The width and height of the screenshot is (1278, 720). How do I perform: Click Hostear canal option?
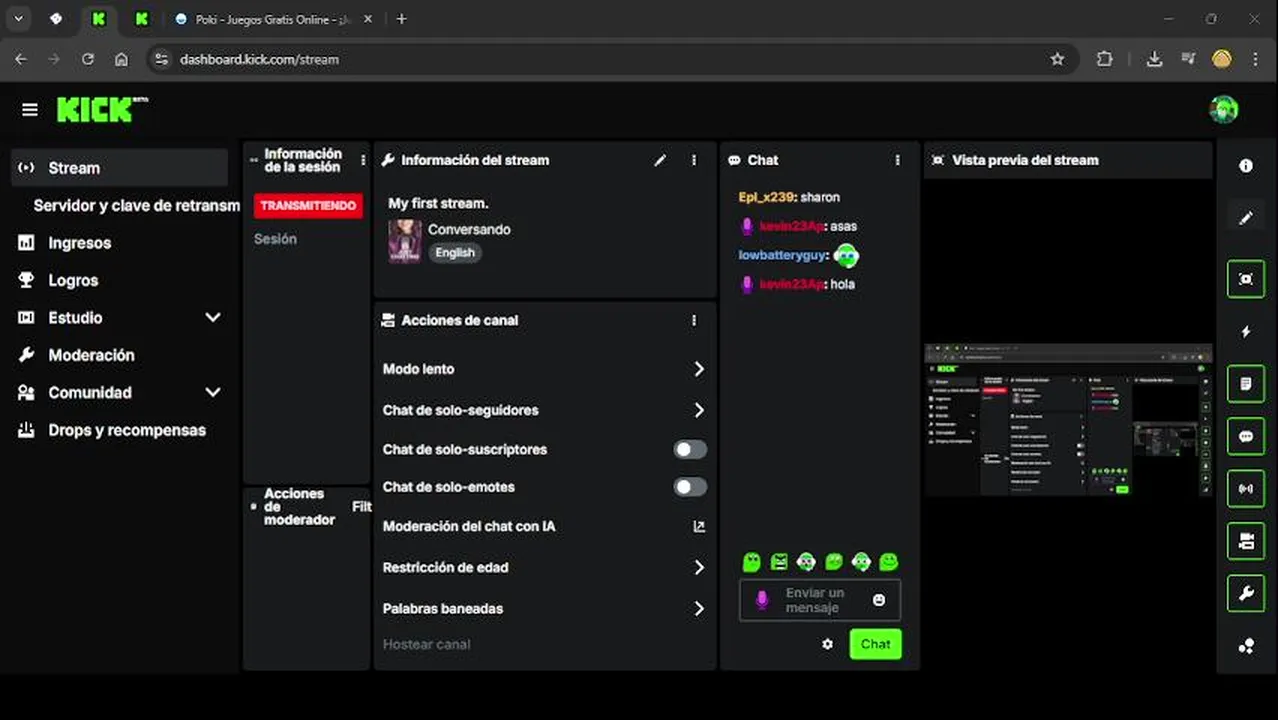coord(426,644)
